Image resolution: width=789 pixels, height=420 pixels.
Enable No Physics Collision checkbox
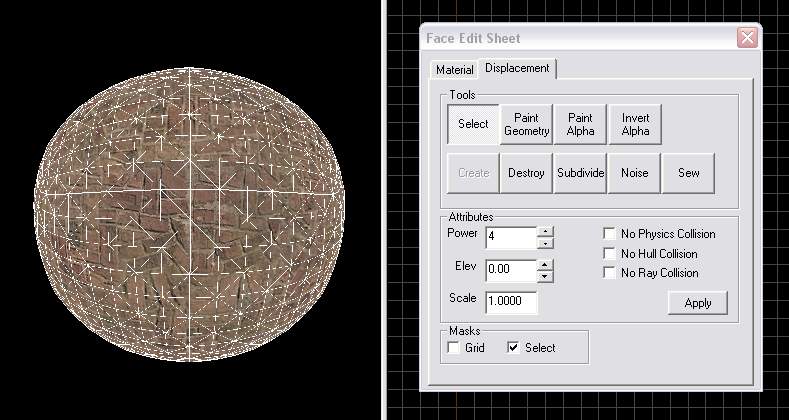609,234
